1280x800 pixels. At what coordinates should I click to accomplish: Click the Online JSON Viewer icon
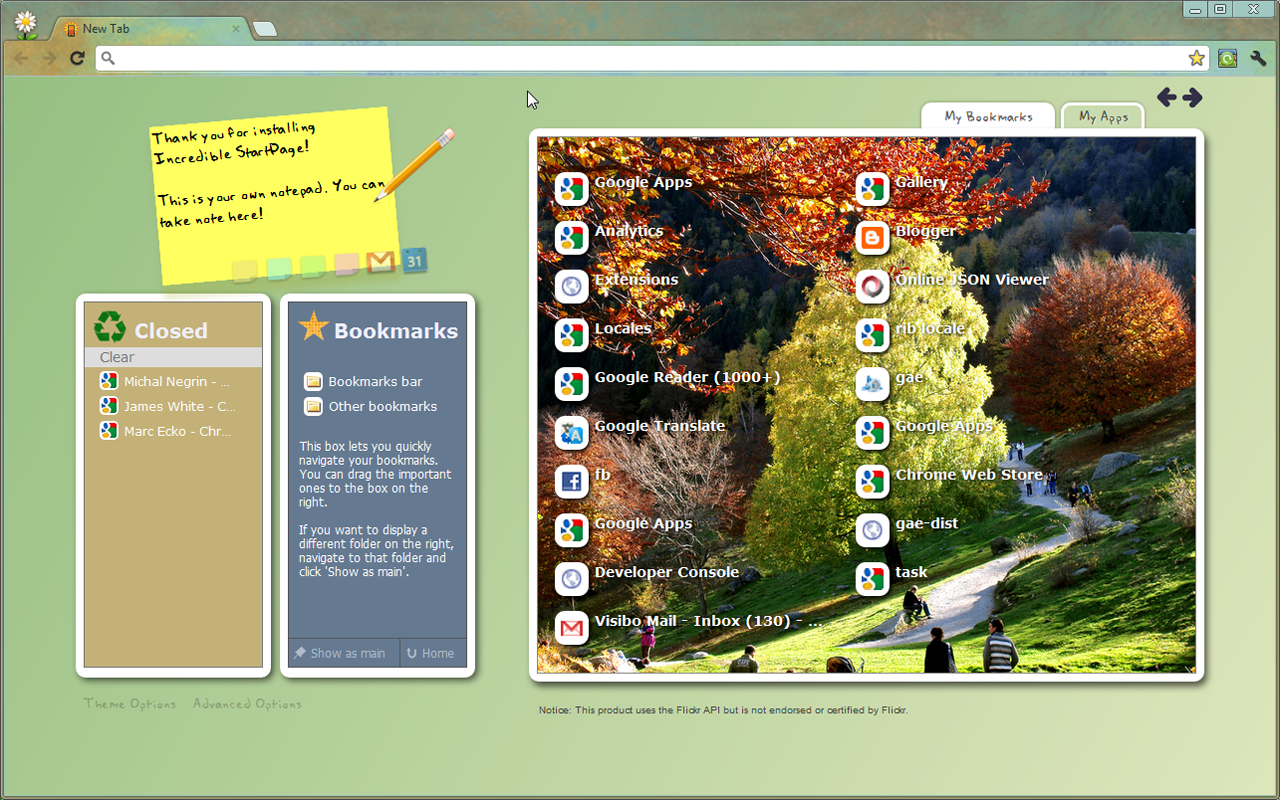[871, 287]
